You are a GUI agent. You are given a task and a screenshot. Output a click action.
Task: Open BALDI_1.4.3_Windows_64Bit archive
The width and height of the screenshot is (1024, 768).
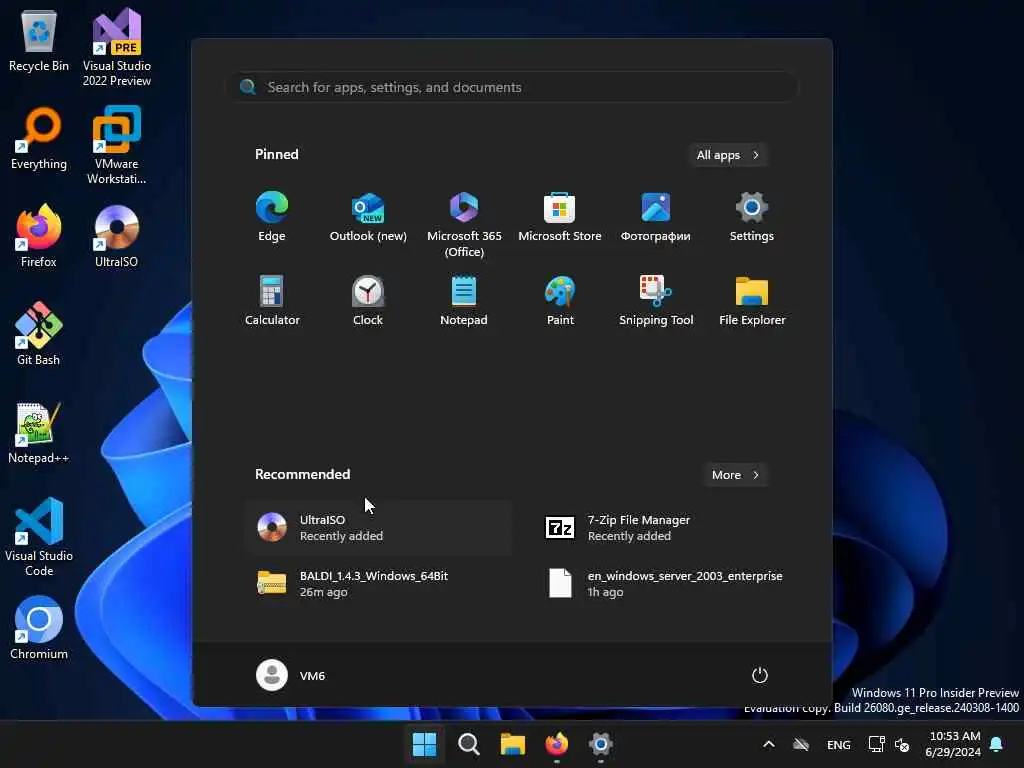click(x=379, y=583)
